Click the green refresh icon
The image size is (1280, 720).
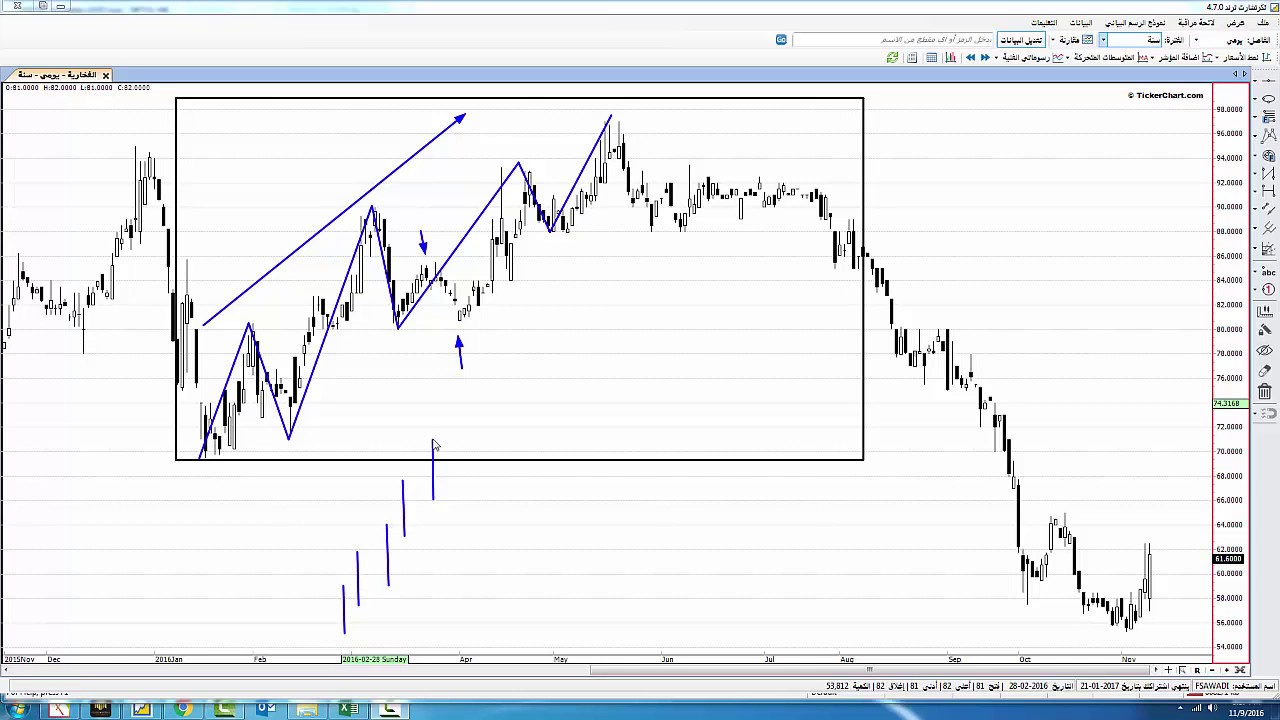point(892,58)
